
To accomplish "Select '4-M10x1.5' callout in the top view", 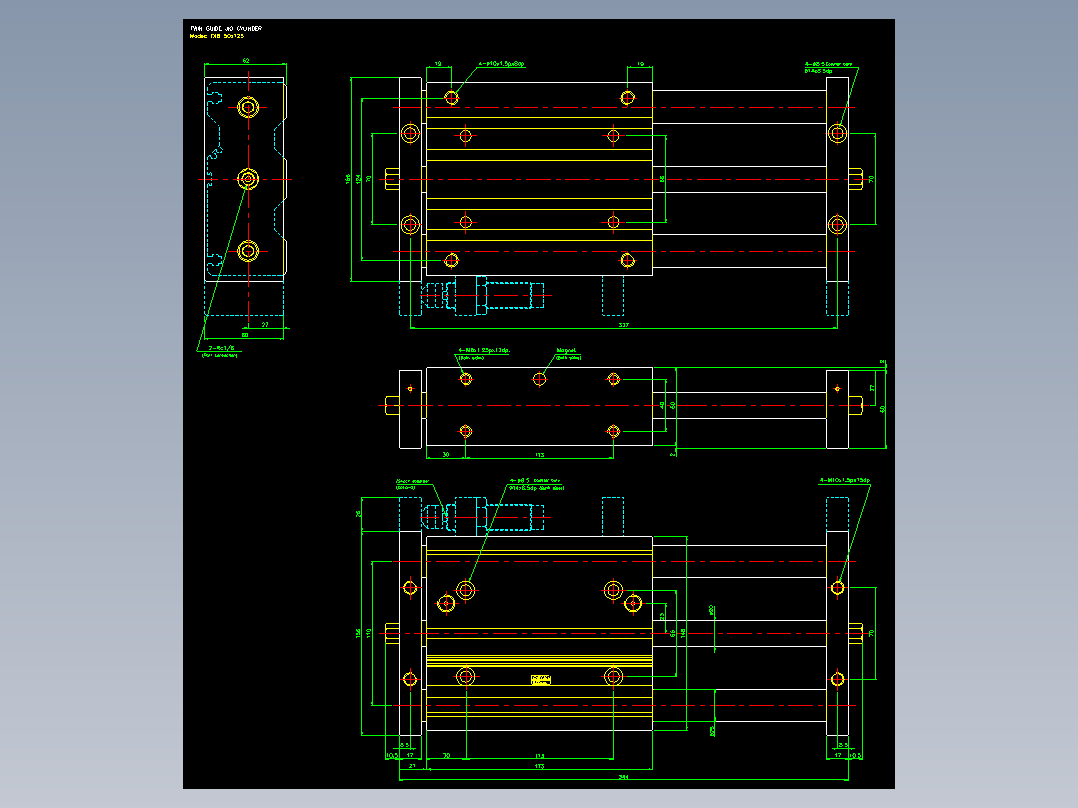I will [x=502, y=64].
